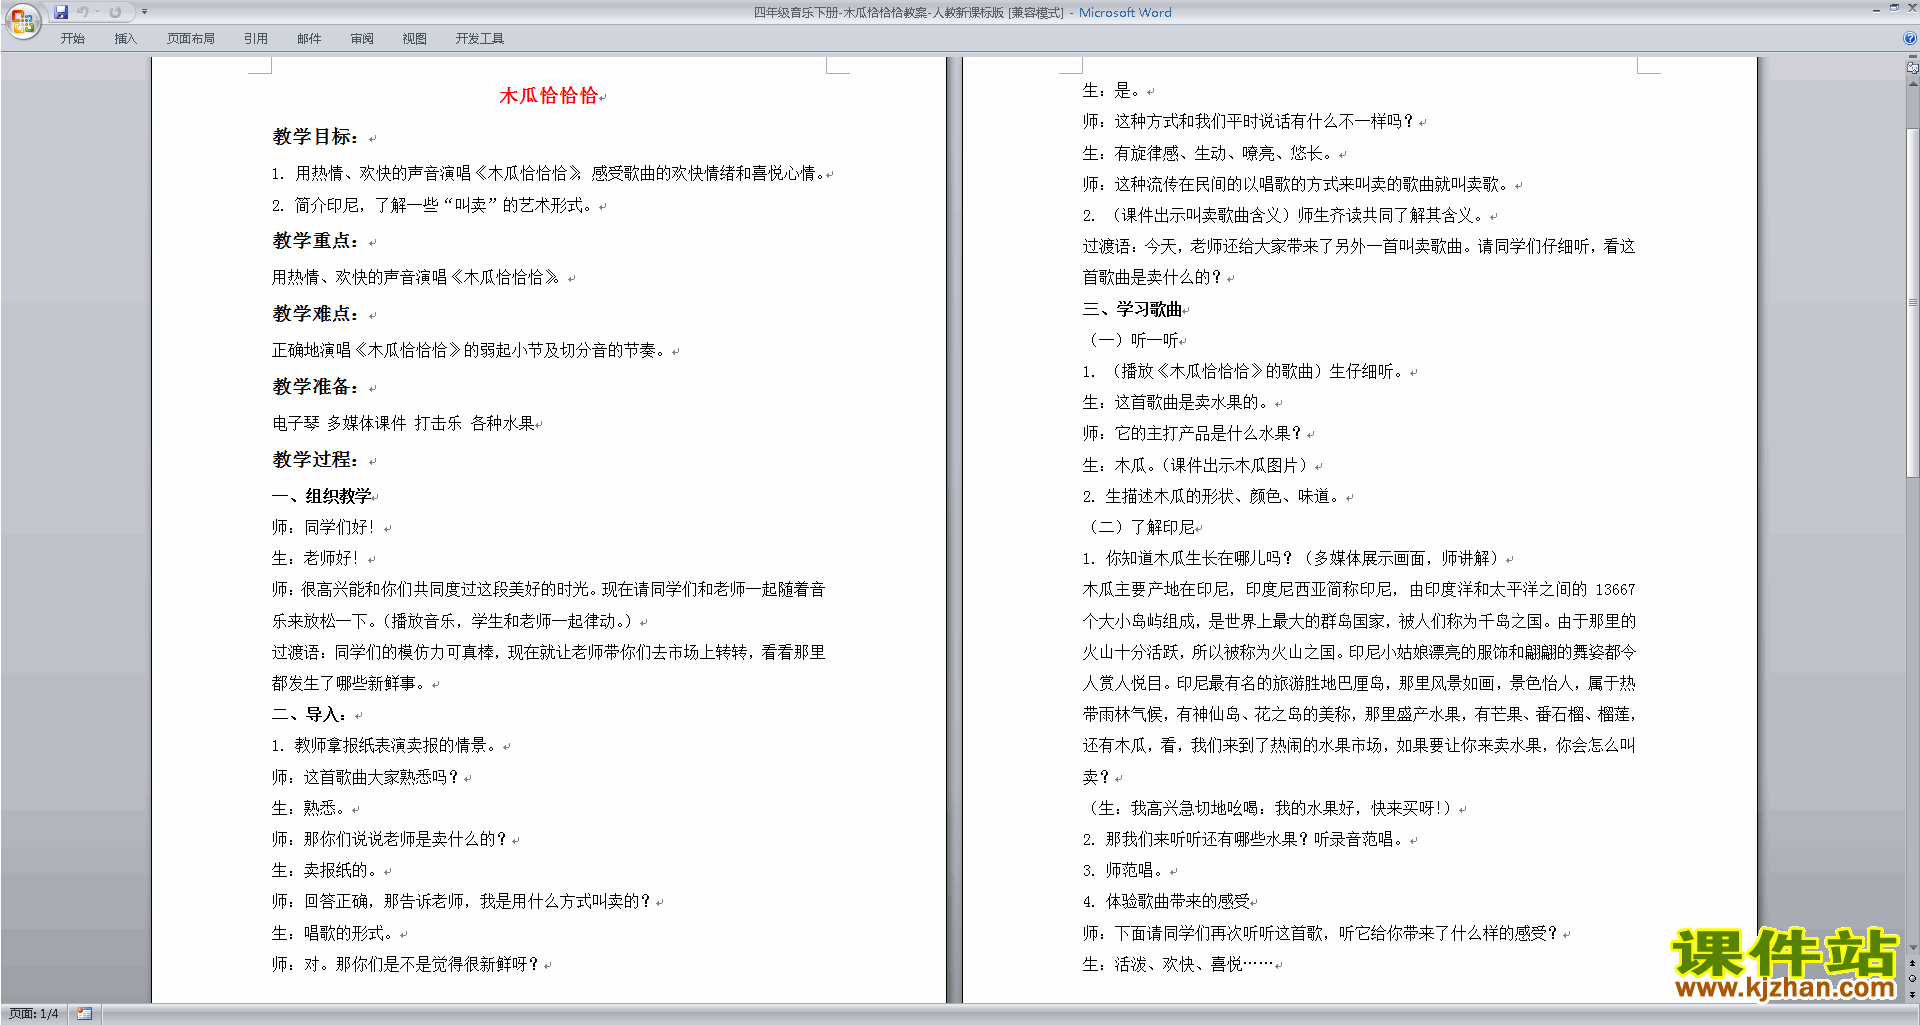Go to previous page using double-arrow button
This screenshot has height=1025, width=1920.
[1913, 964]
